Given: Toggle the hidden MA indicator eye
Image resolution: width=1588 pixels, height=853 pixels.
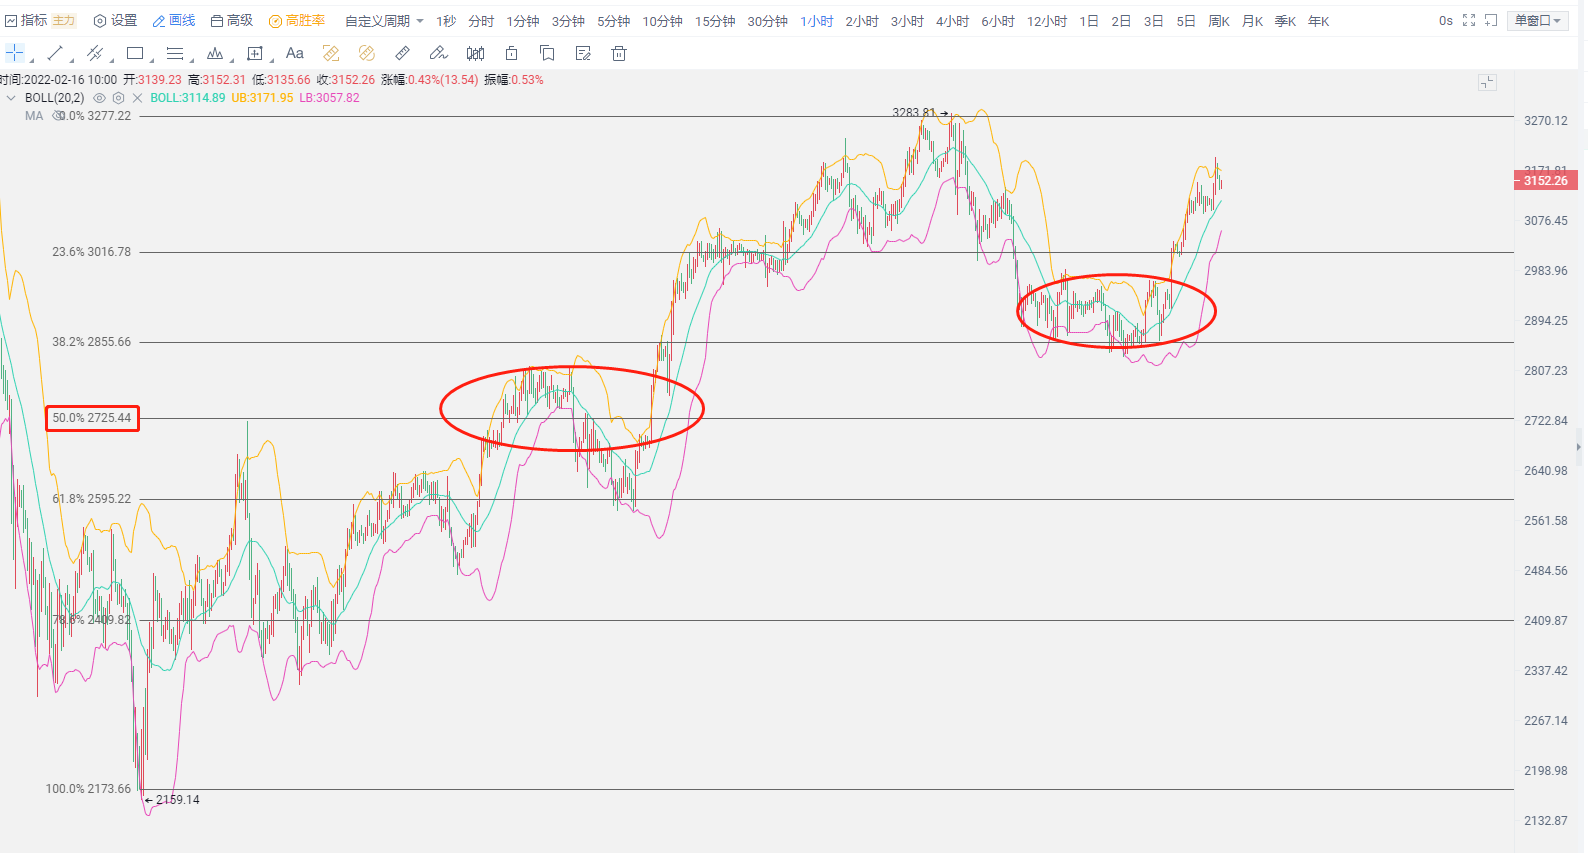Looking at the screenshot, I should pos(58,116).
